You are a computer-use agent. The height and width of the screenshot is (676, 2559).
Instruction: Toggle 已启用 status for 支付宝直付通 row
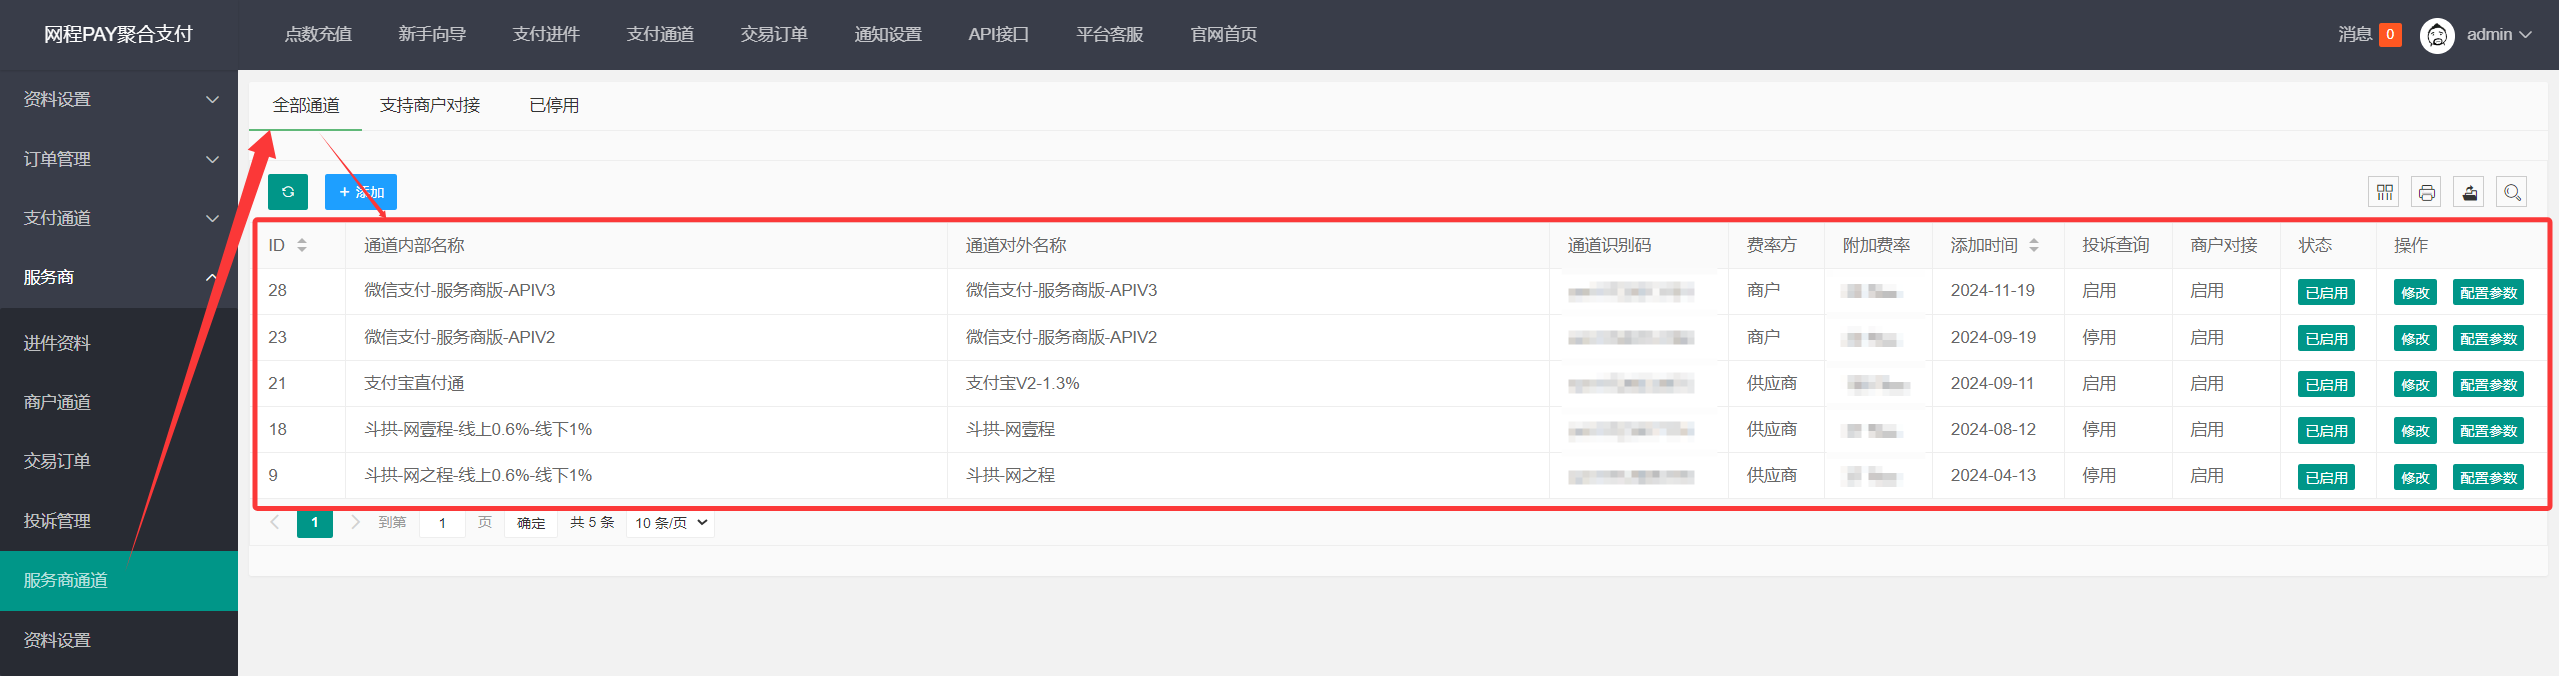2325,385
